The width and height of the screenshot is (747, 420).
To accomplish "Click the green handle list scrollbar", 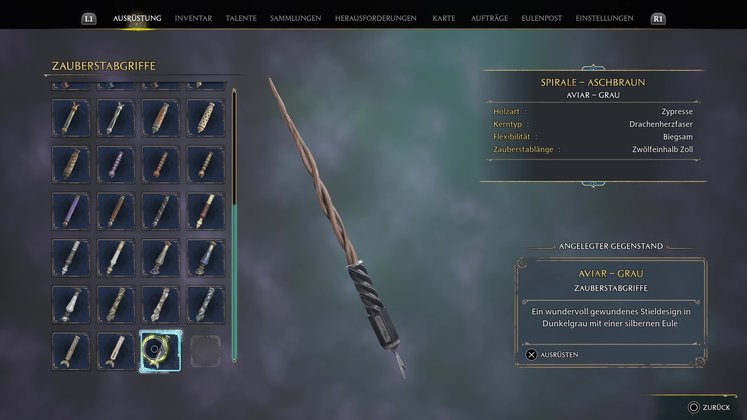I will (234, 282).
